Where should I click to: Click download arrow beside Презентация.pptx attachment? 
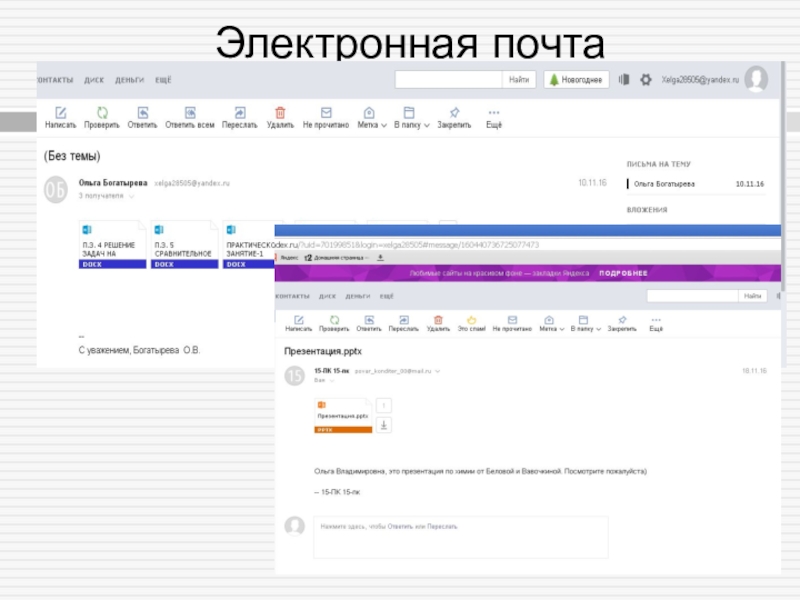pos(384,425)
